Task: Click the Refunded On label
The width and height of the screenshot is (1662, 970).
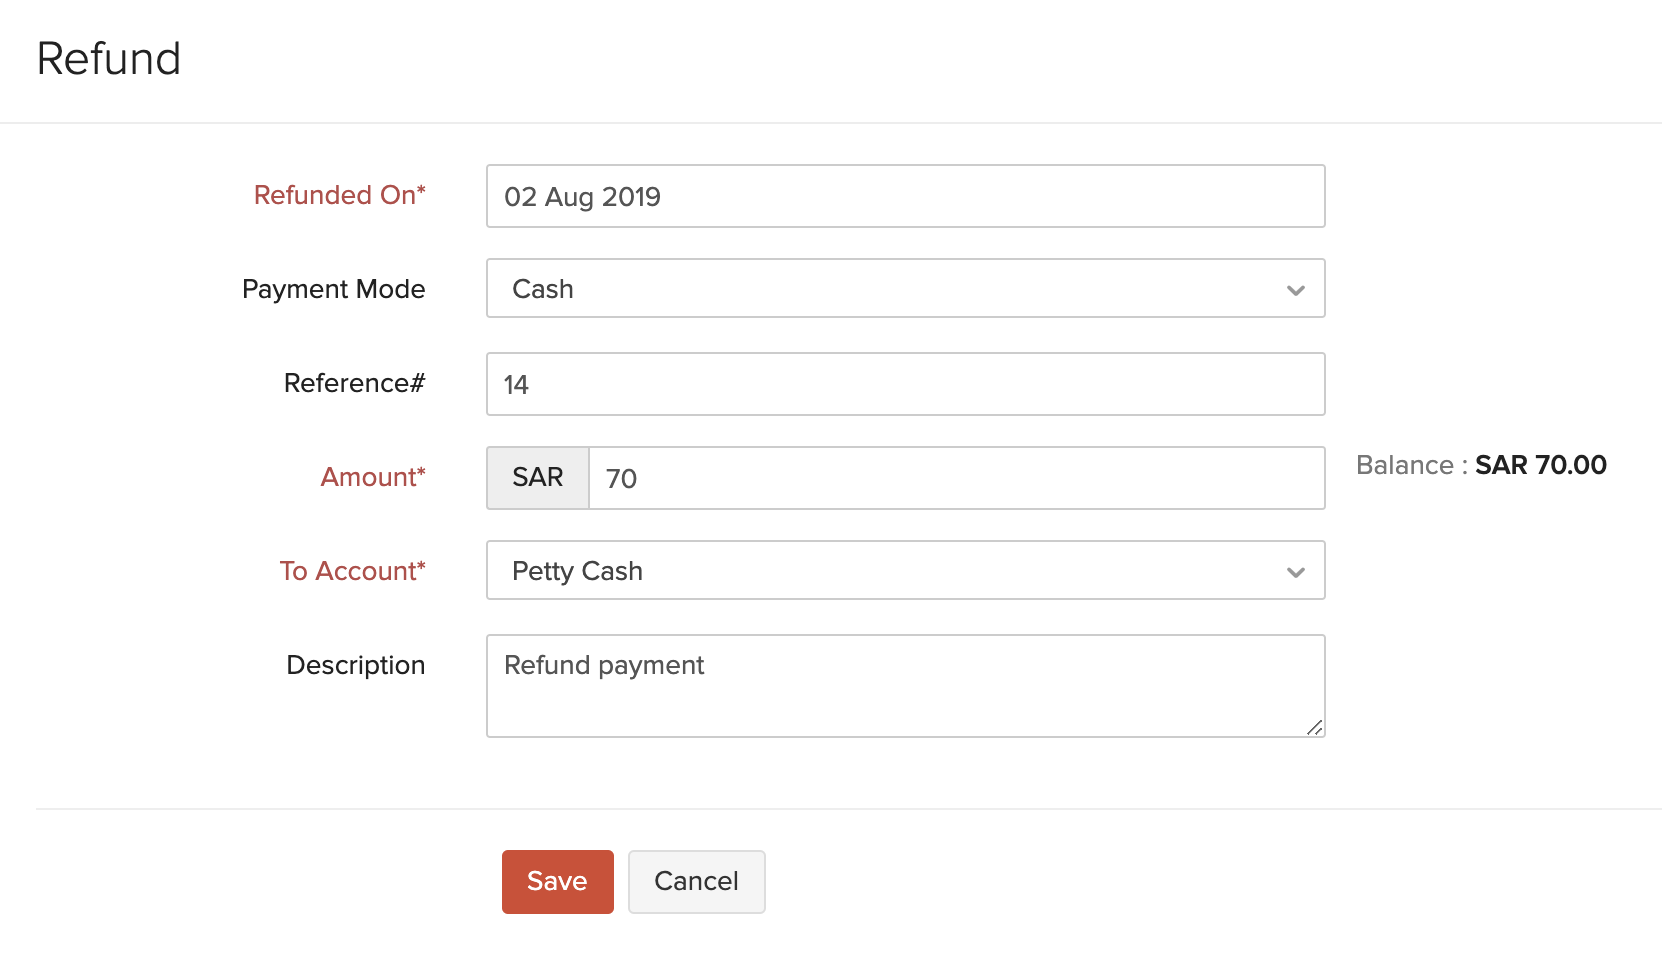Action: (340, 195)
